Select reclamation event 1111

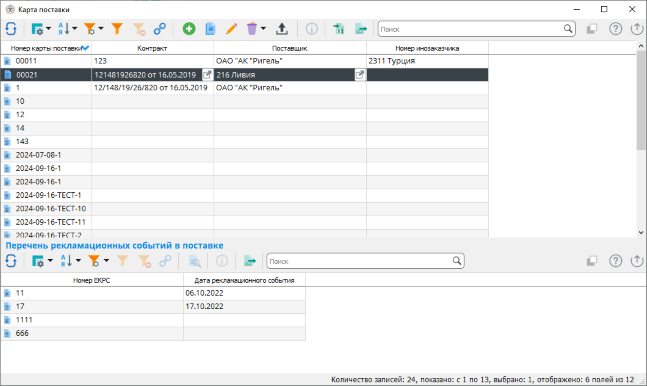pyautogui.click(x=153, y=320)
